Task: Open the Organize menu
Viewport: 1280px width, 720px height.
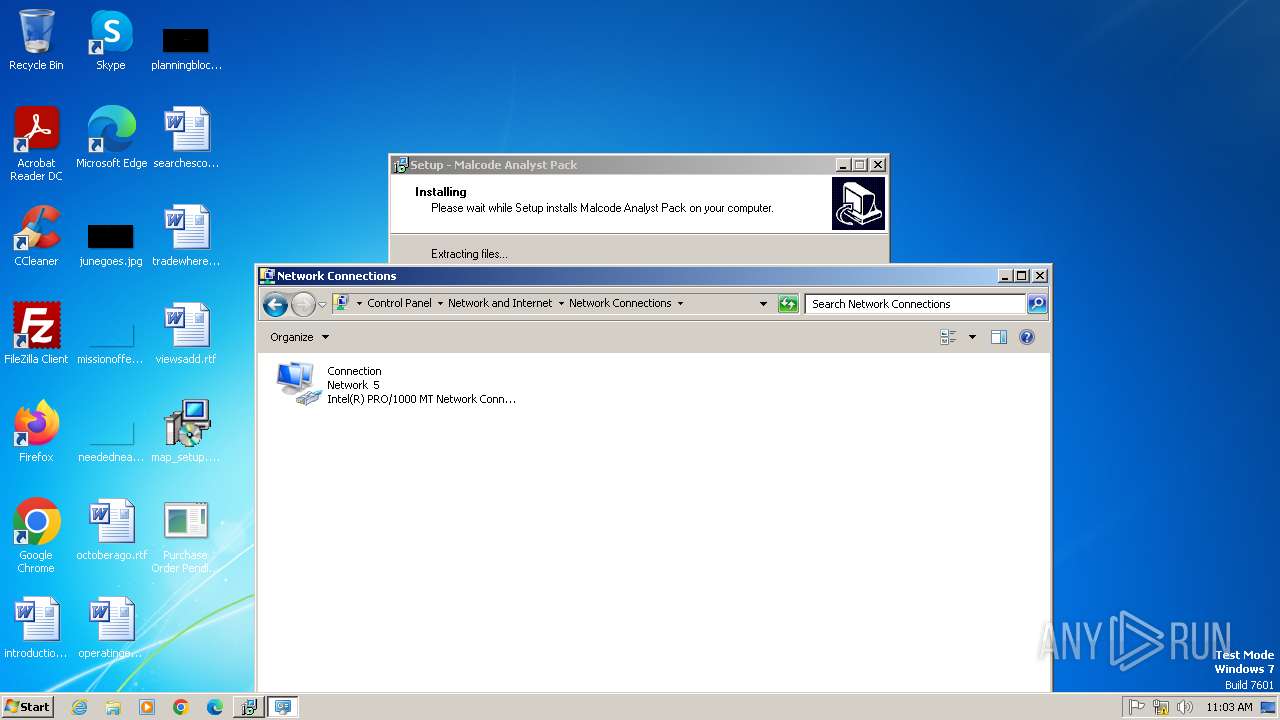Action: point(299,337)
